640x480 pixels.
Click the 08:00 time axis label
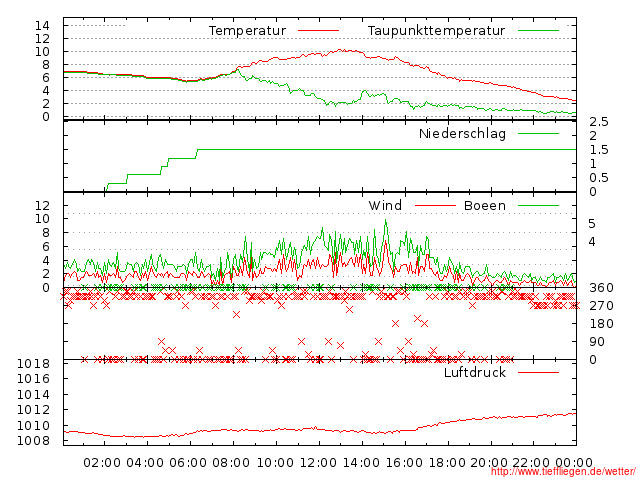pyautogui.click(x=231, y=463)
